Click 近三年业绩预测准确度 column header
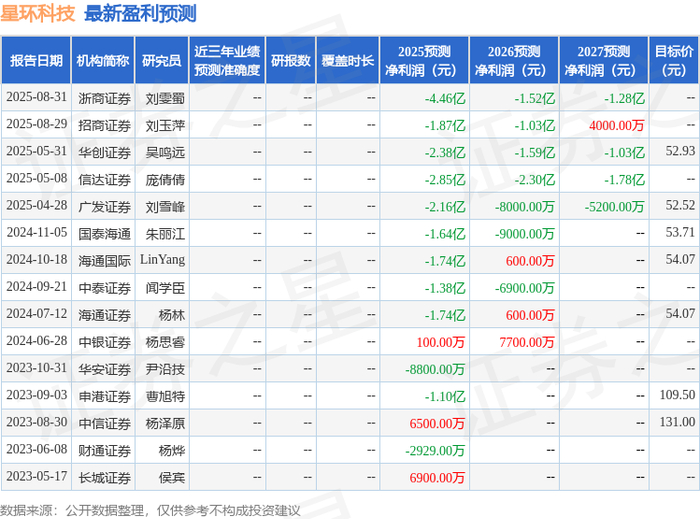The height and width of the screenshot is (519, 700). tap(227, 61)
